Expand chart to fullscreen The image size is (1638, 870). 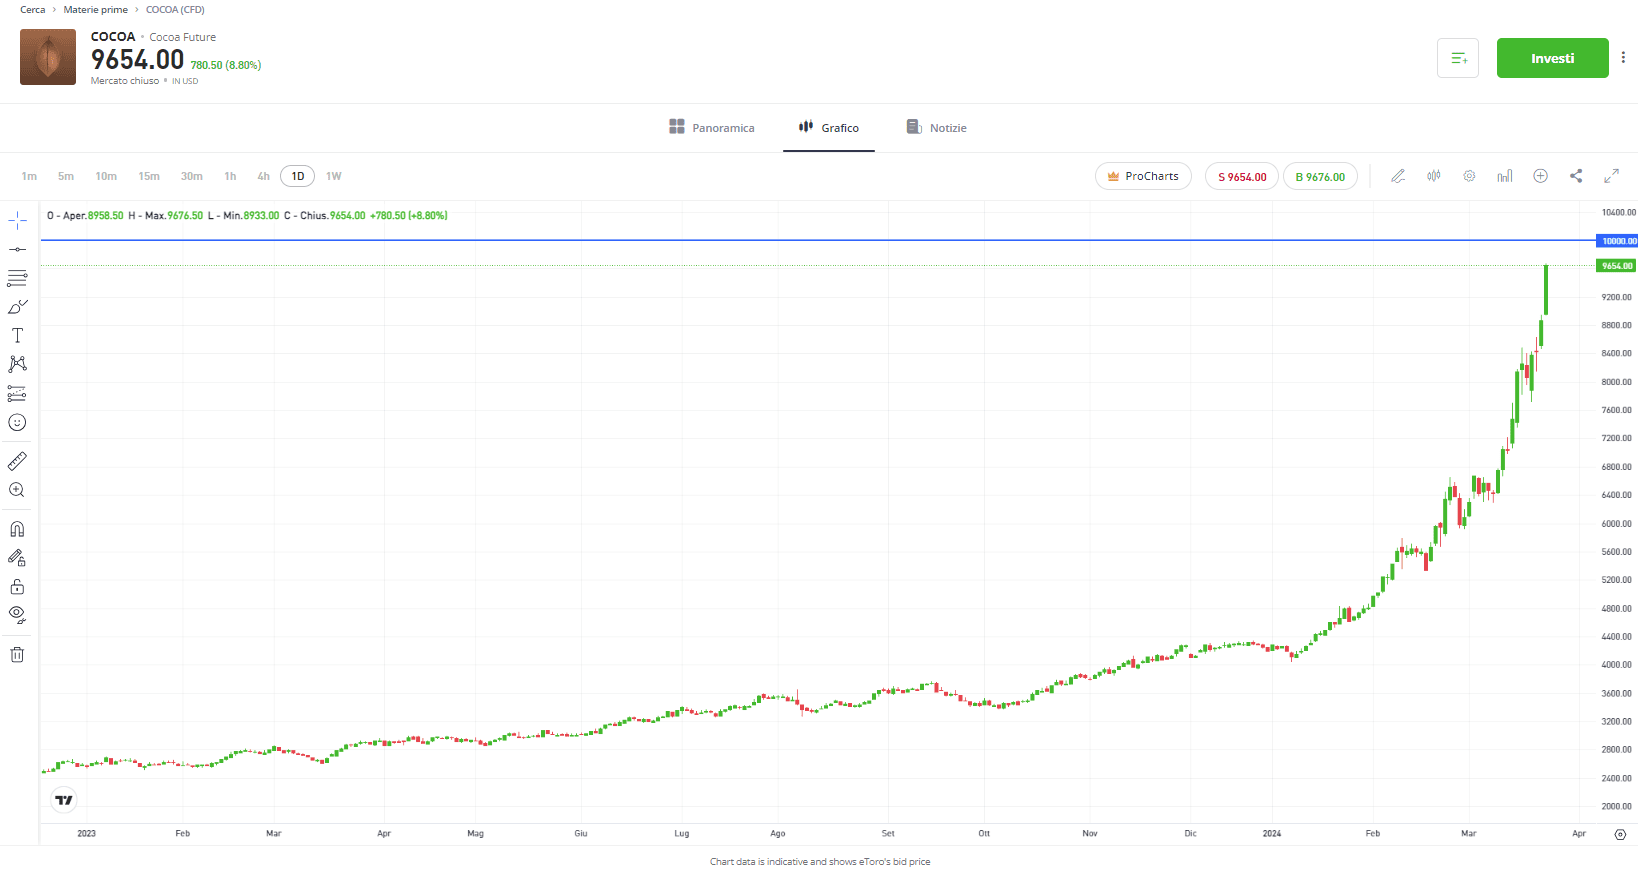(1612, 176)
